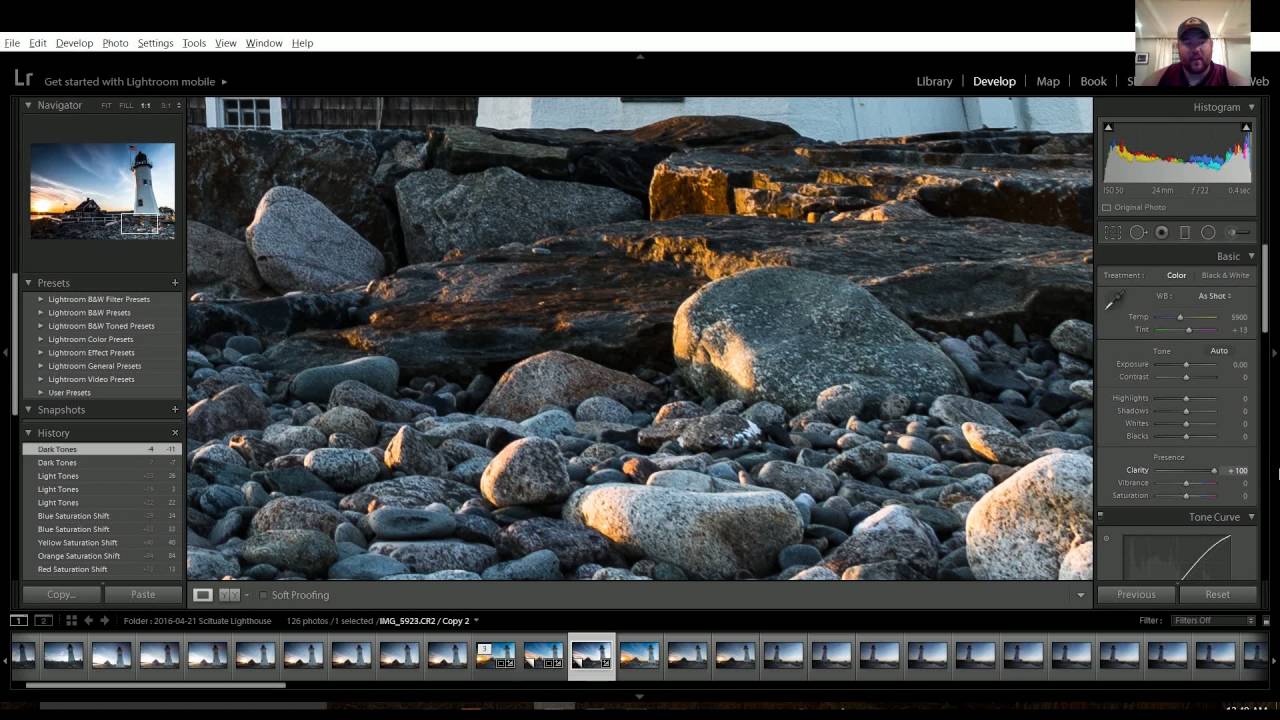Switch to Book module
This screenshot has height=720, width=1280.
1093,81
